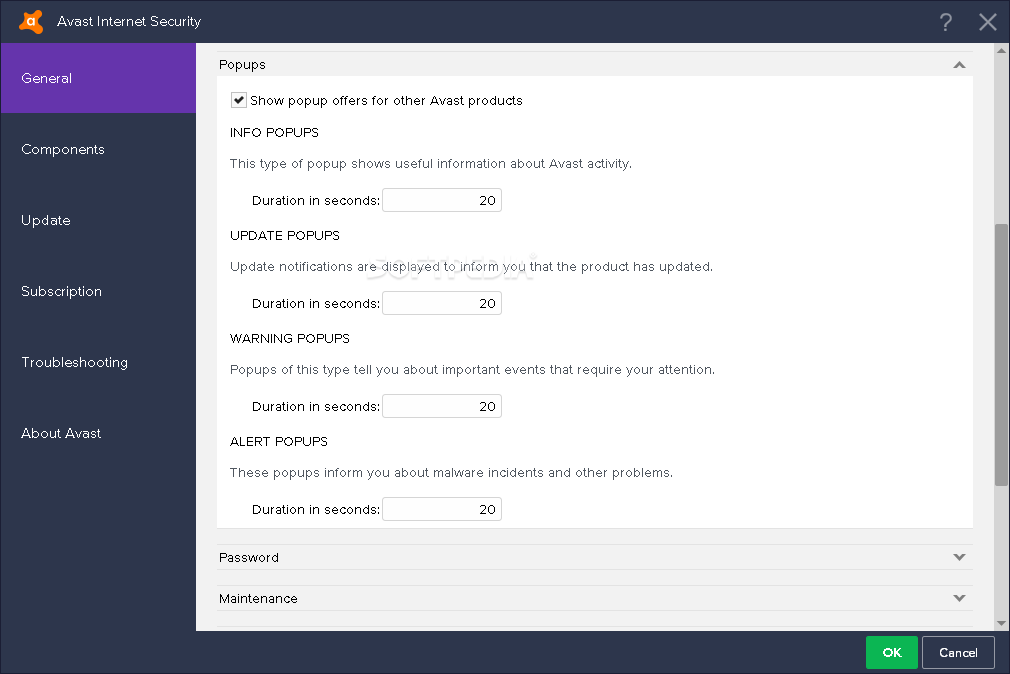The image size is (1010, 674).
Task: Open the About Avast tab
Action: (x=98, y=433)
